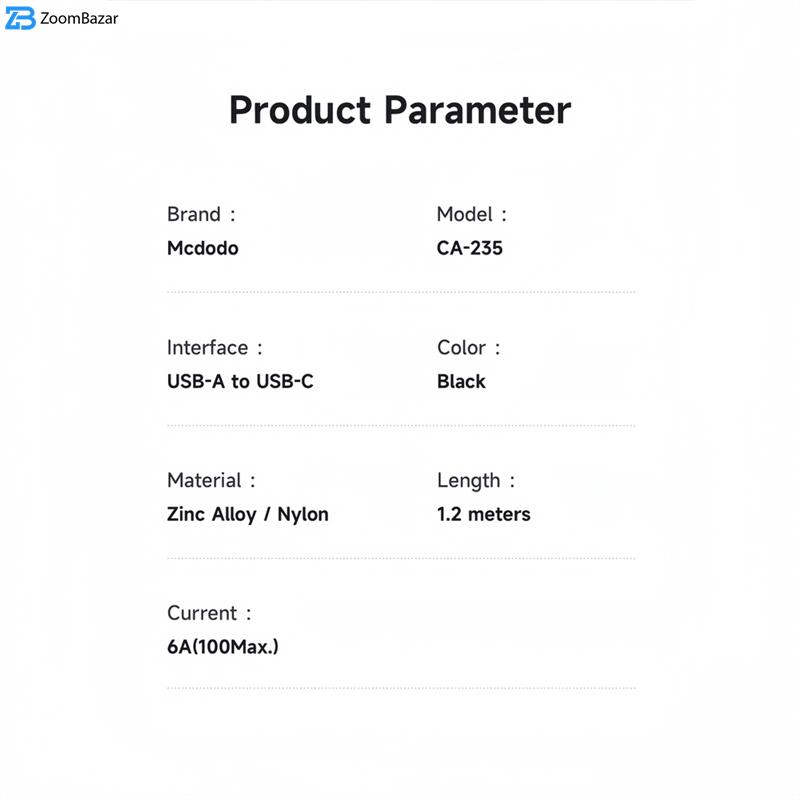800x800 pixels.
Task: Select the CA-235 model number
Action: pos(470,248)
